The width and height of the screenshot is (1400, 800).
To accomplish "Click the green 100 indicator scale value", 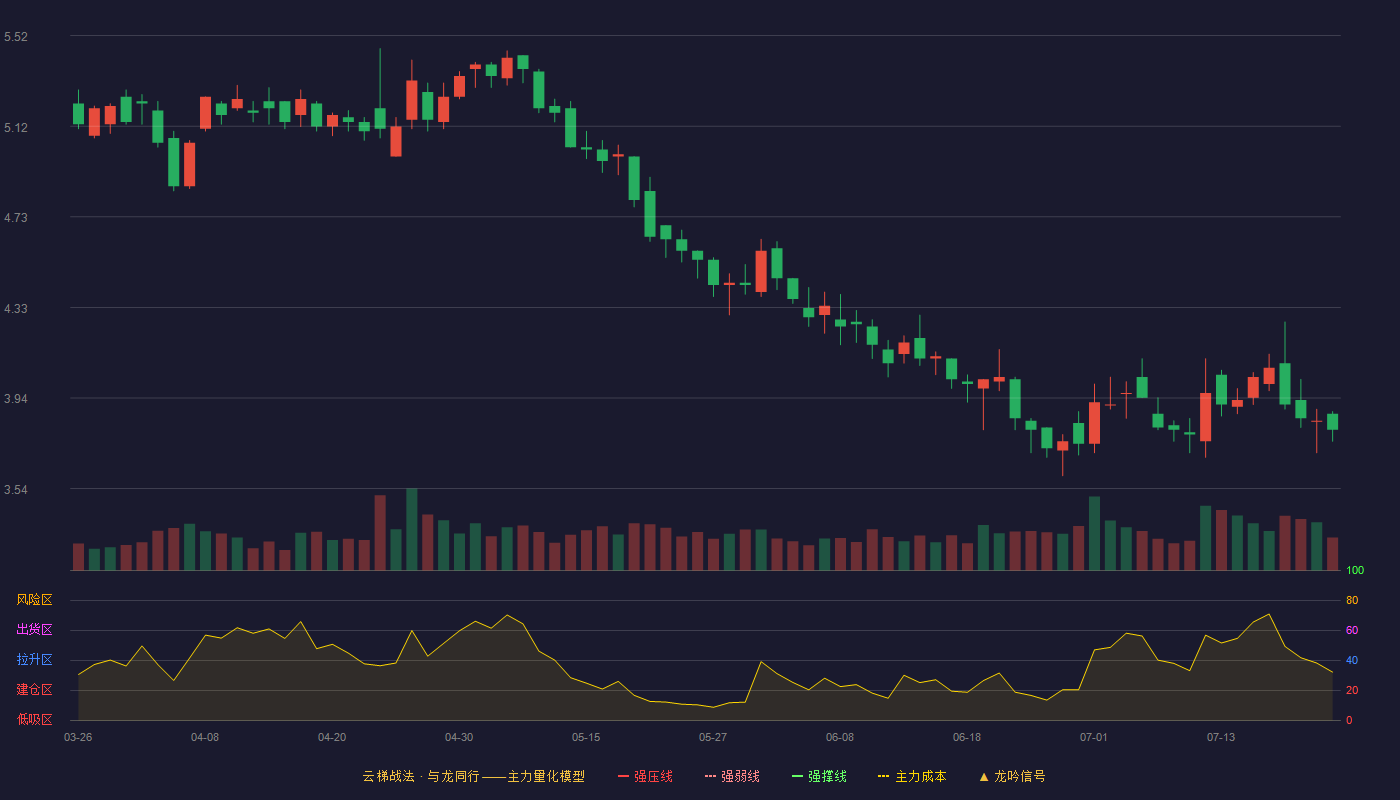I will tap(1355, 571).
